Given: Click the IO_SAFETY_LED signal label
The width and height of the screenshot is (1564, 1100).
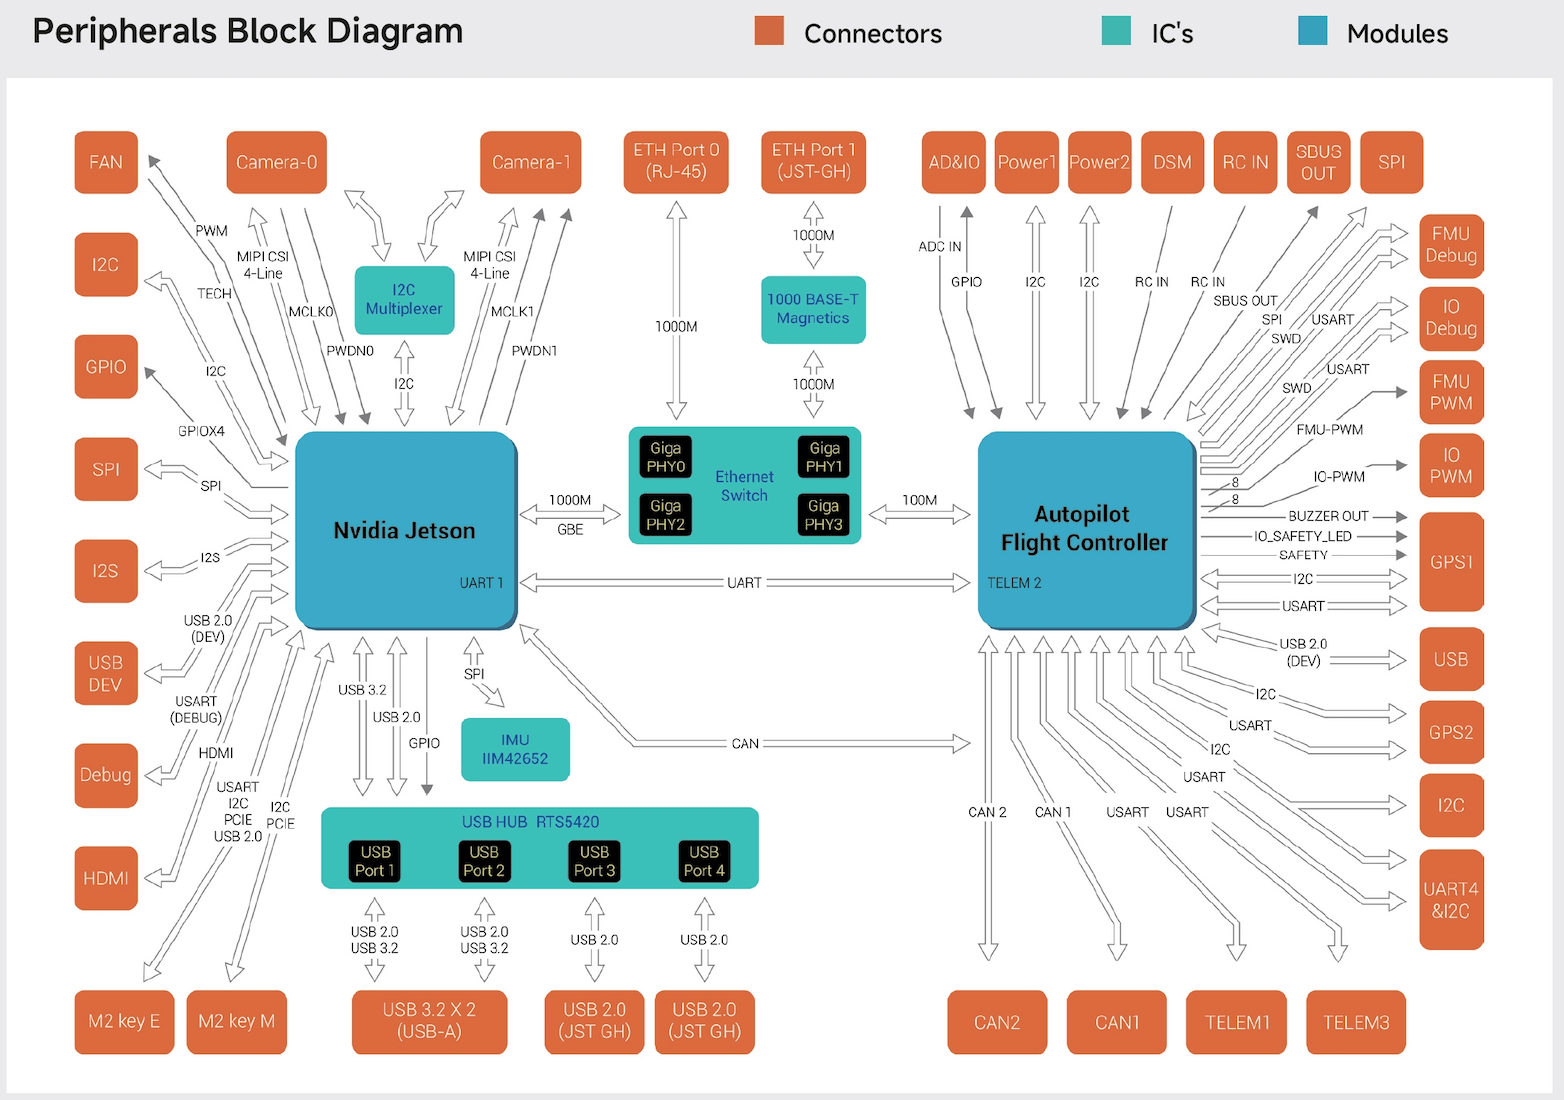Looking at the screenshot, I should click(1303, 536).
